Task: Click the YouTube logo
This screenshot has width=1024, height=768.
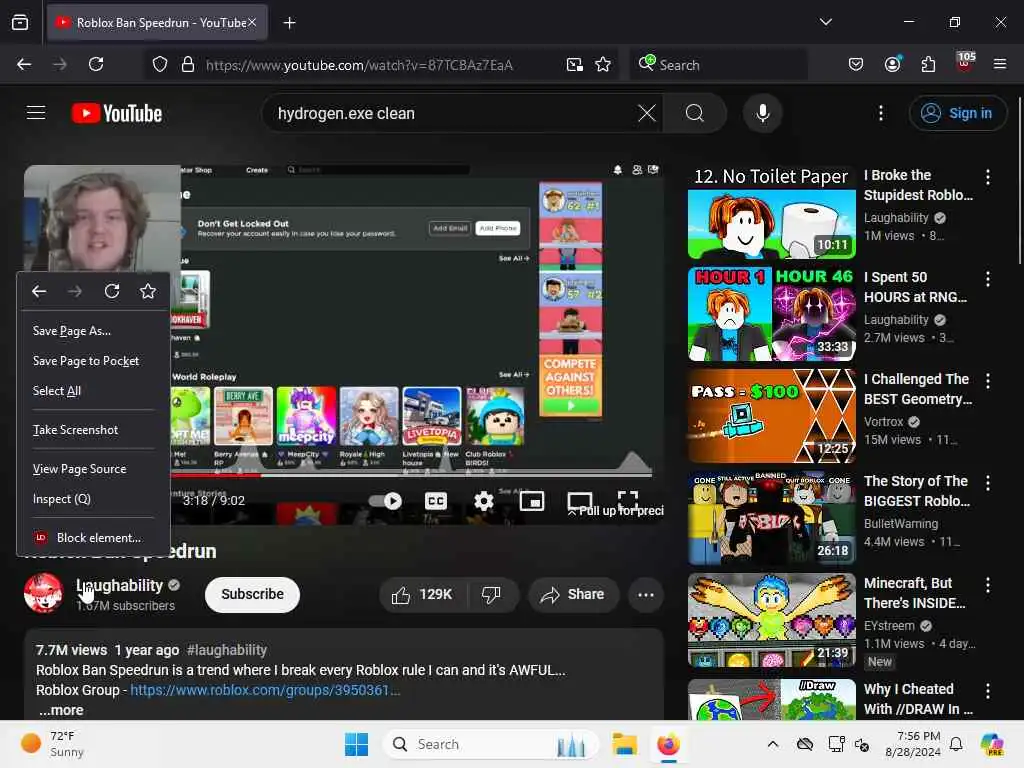Action: click(117, 113)
